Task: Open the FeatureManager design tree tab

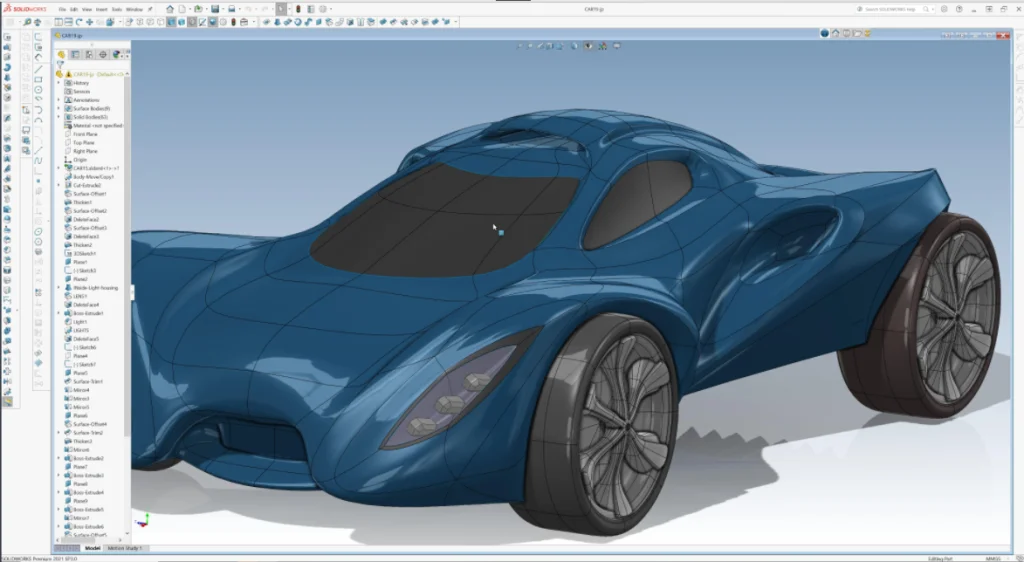Action: (62, 55)
